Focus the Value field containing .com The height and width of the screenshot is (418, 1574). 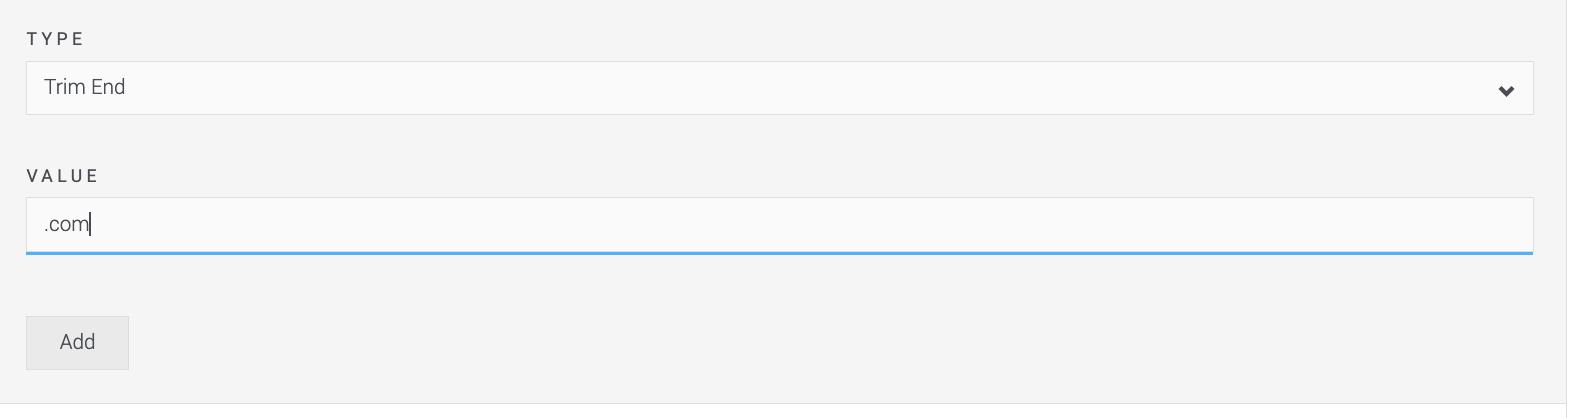point(780,225)
